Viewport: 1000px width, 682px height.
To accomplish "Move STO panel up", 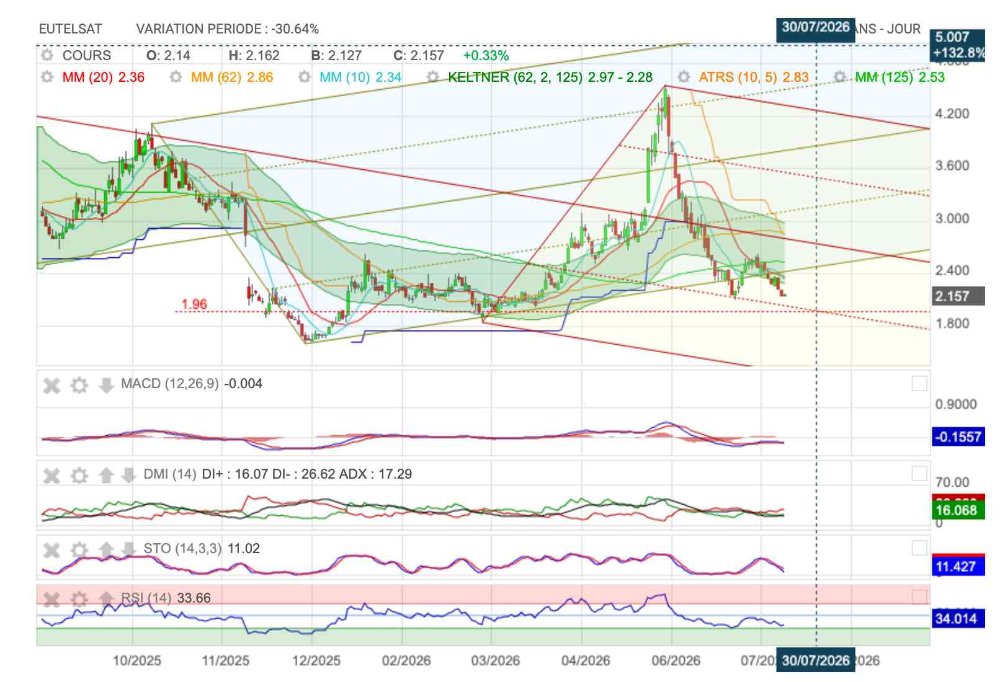I will (x=106, y=549).
